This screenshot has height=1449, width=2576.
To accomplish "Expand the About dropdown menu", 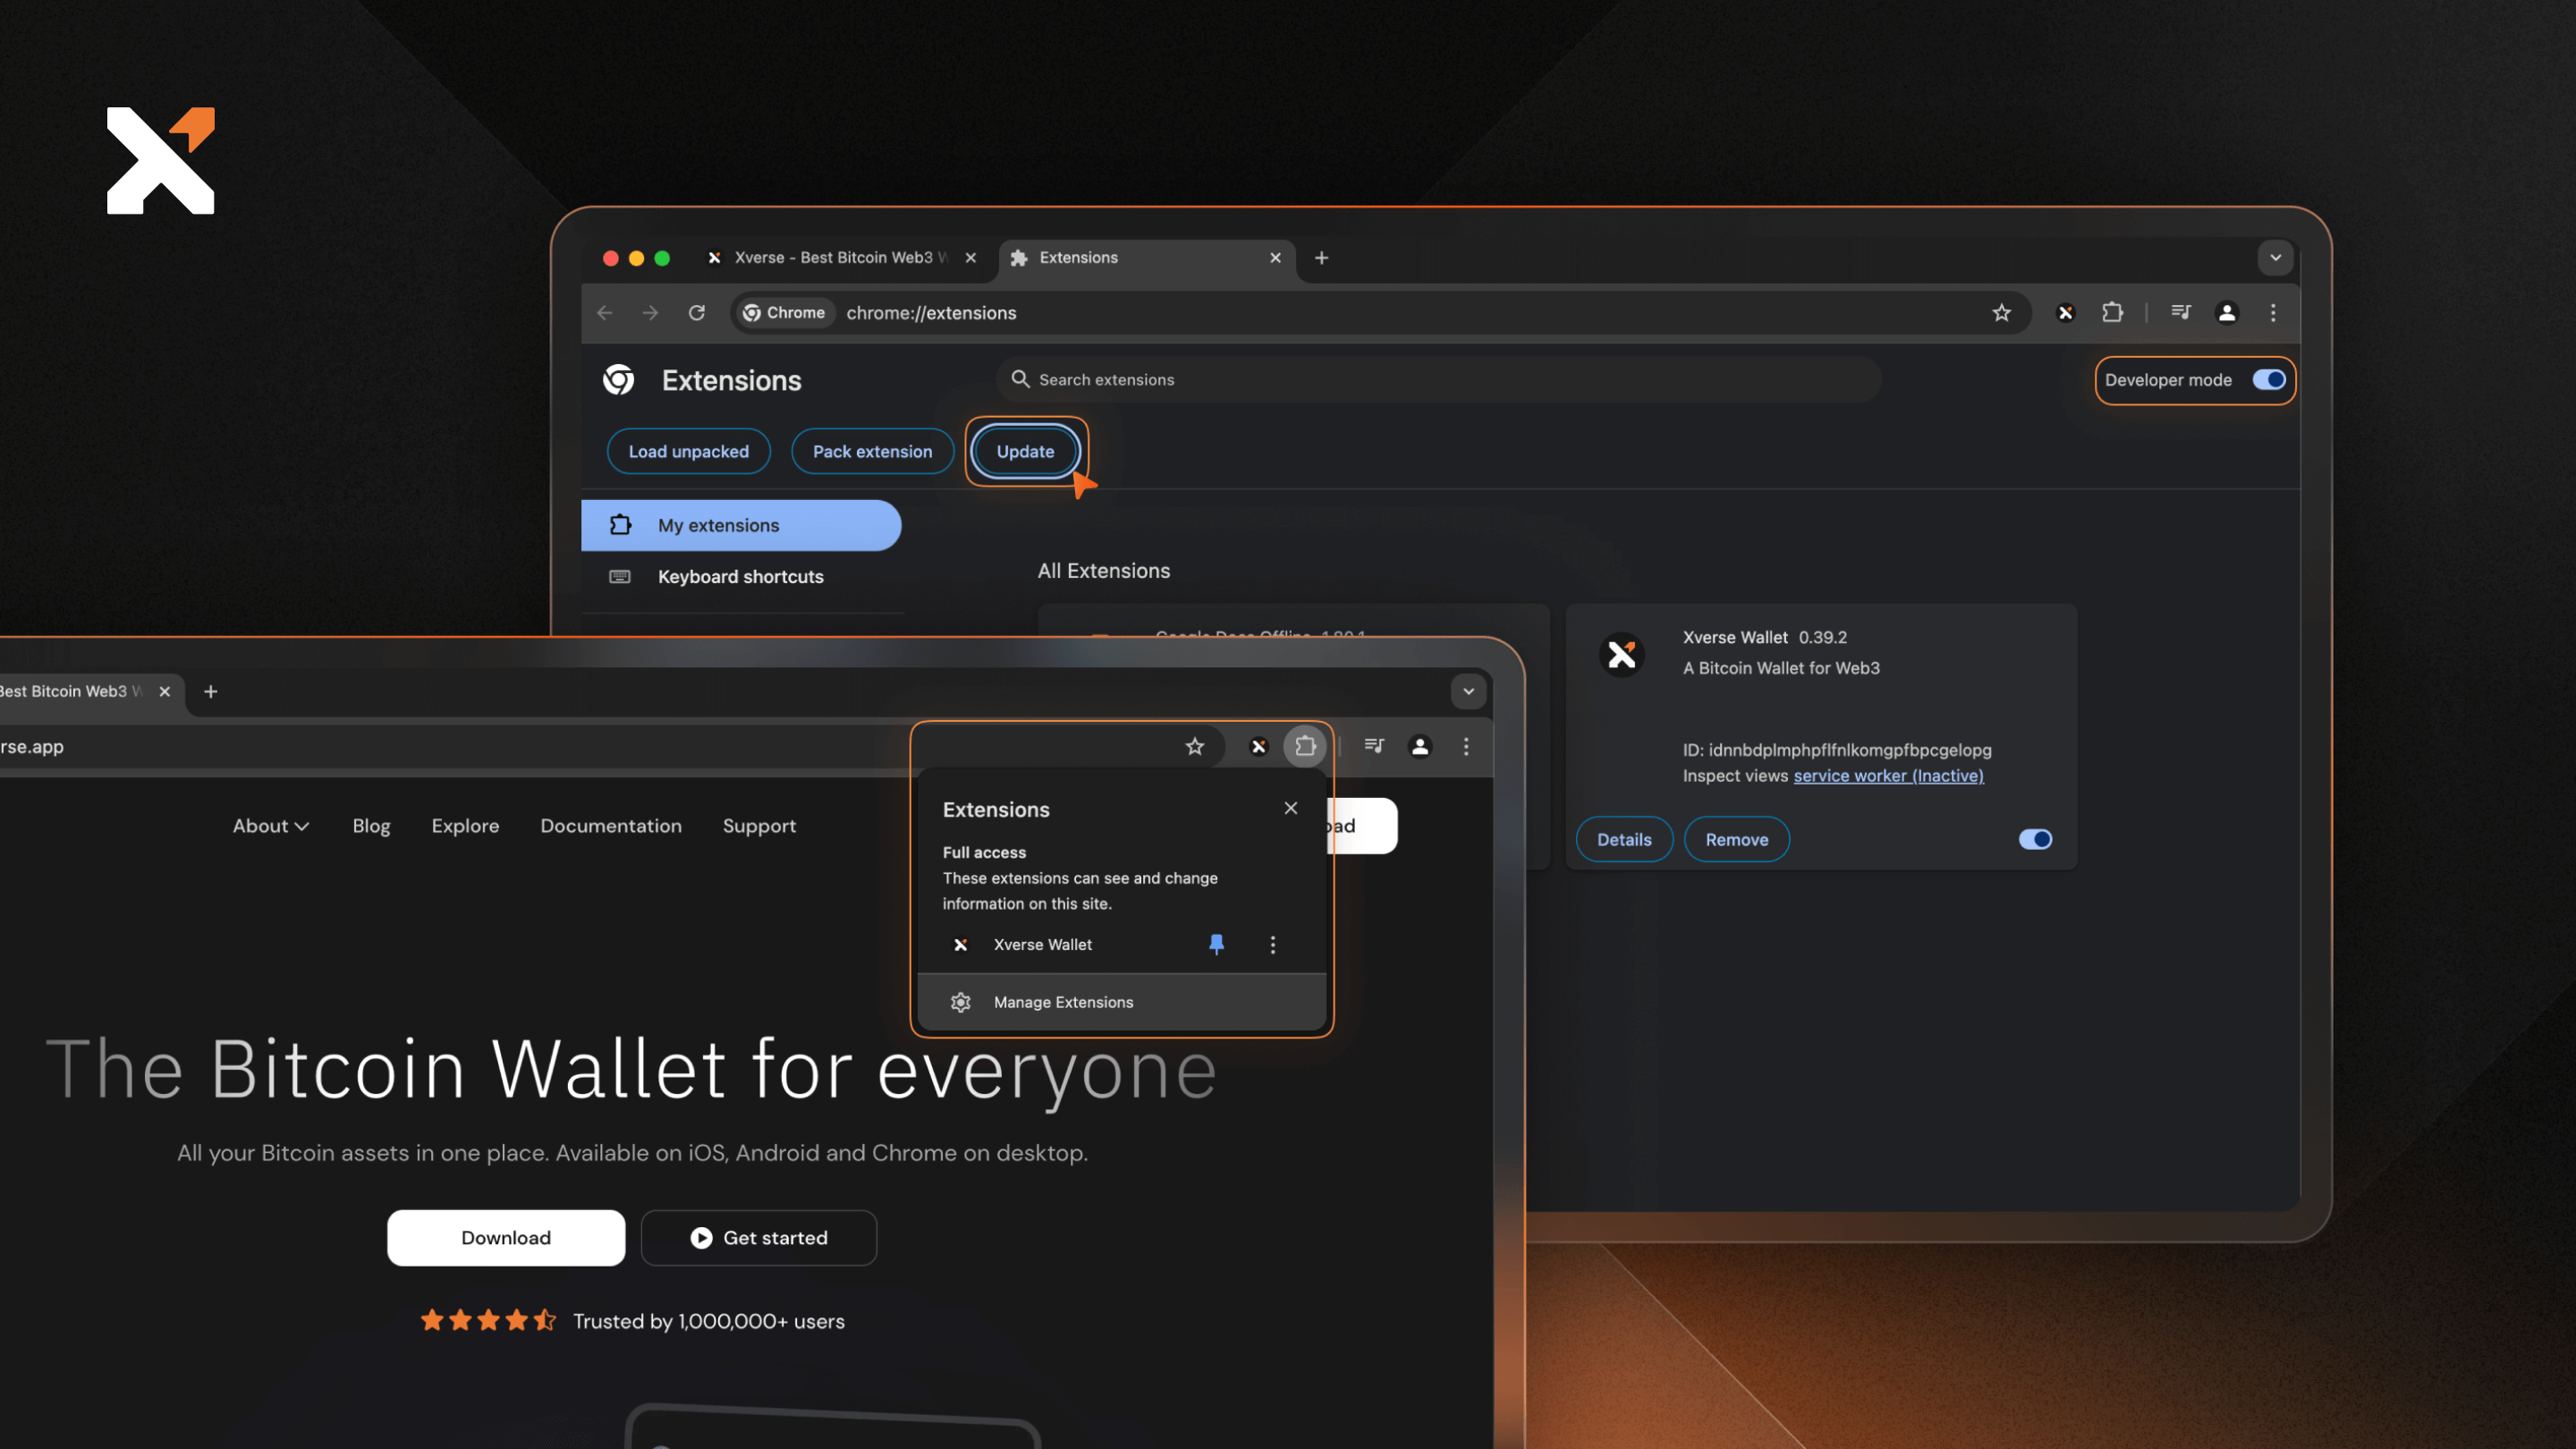I will tap(271, 826).
